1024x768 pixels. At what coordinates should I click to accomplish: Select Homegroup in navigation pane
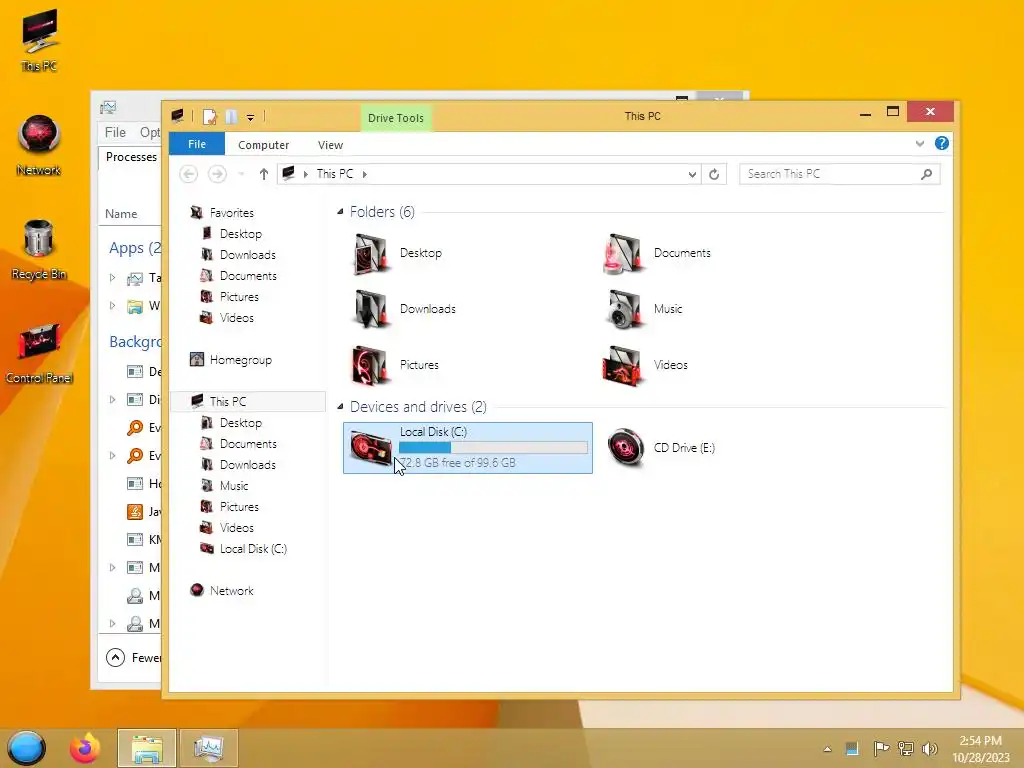(231, 360)
